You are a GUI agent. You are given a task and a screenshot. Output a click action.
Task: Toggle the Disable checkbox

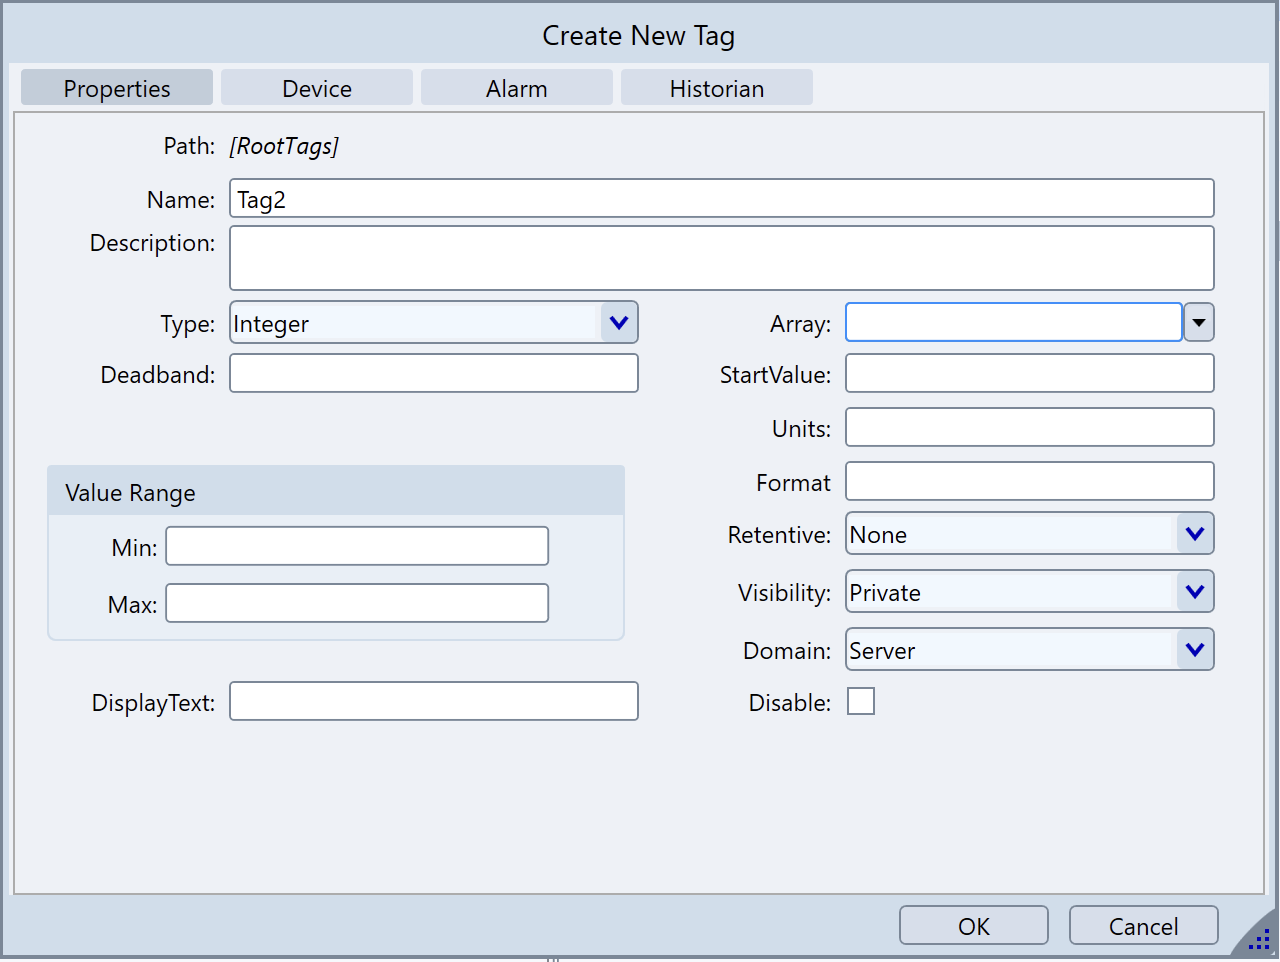[860, 702]
